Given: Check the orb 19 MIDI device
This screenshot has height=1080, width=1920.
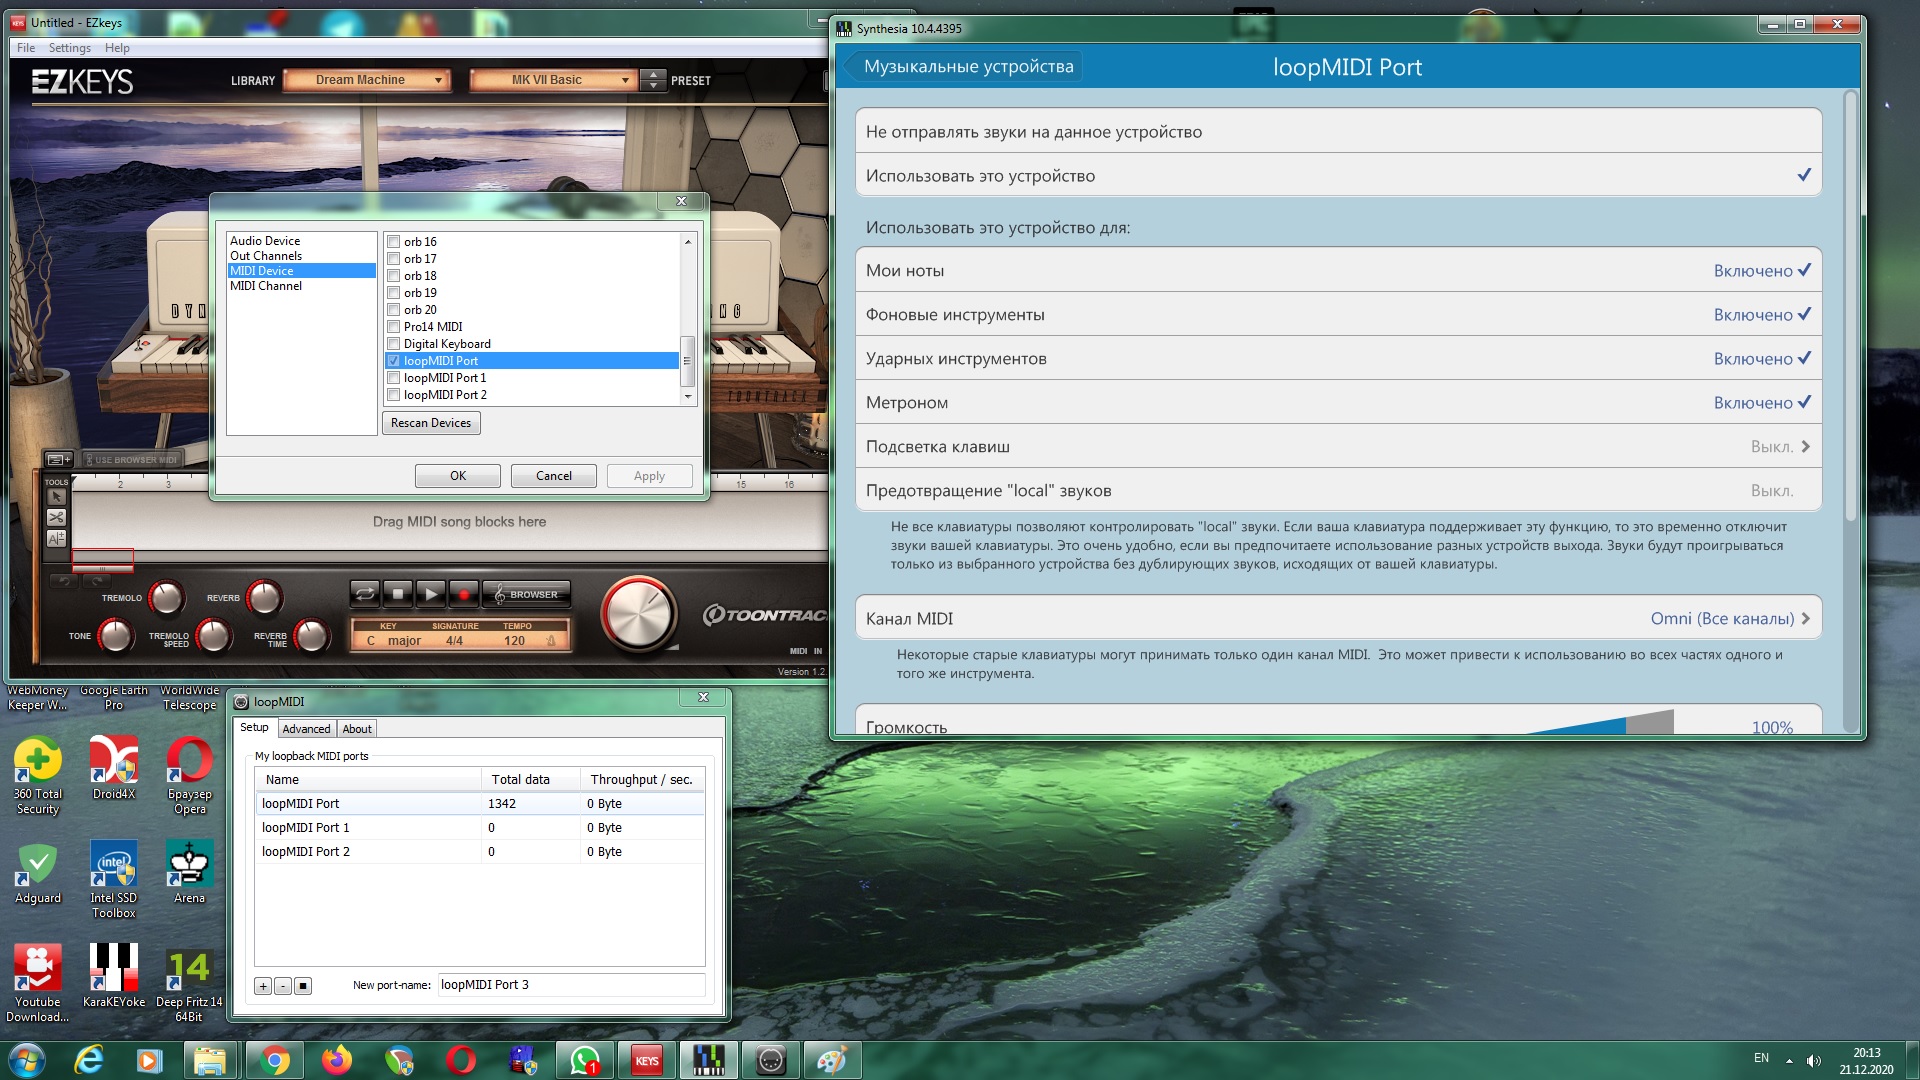Looking at the screenshot, I should [x=394, y=293].
